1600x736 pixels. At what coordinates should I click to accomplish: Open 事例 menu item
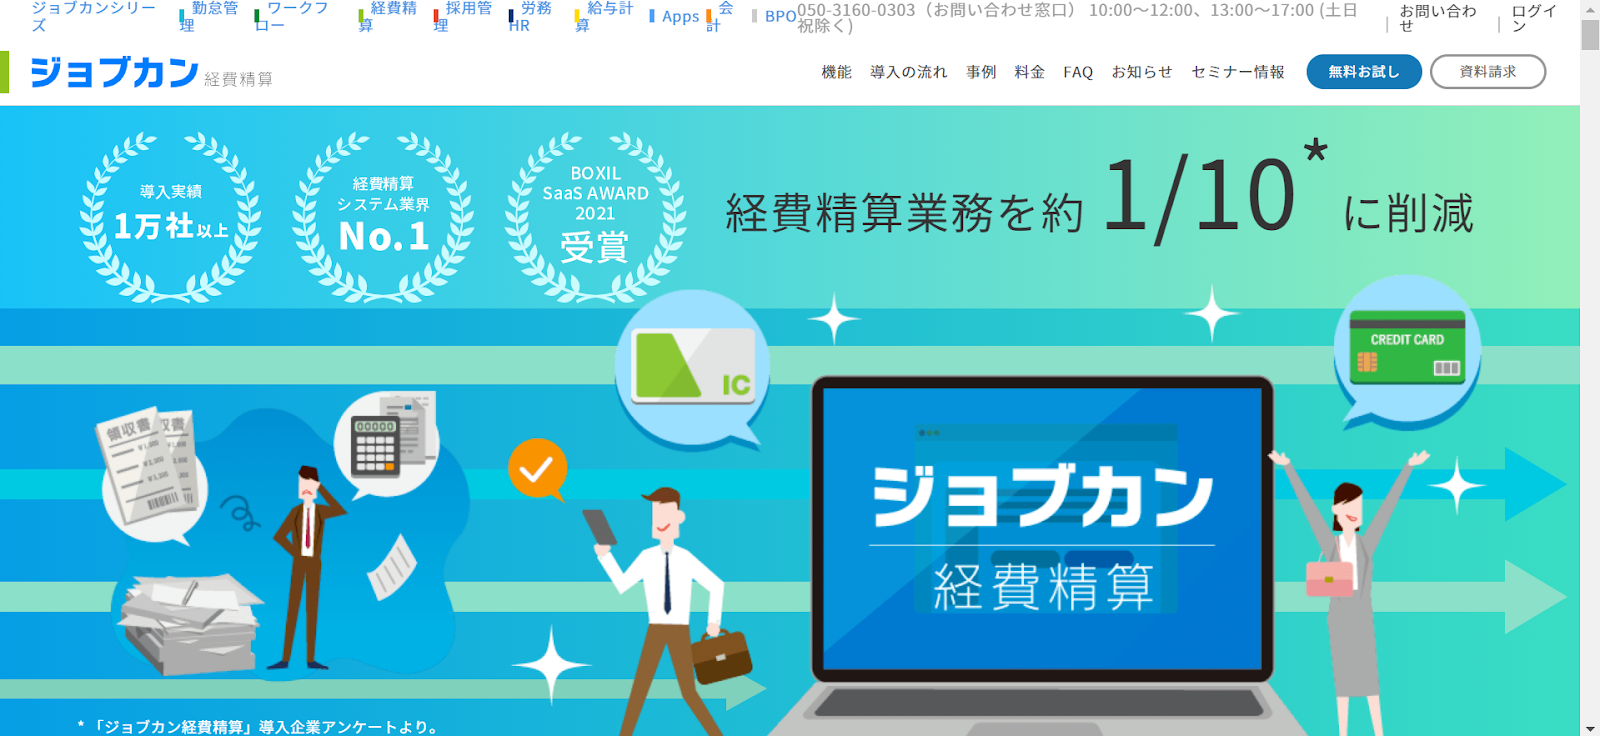[981, 72]
